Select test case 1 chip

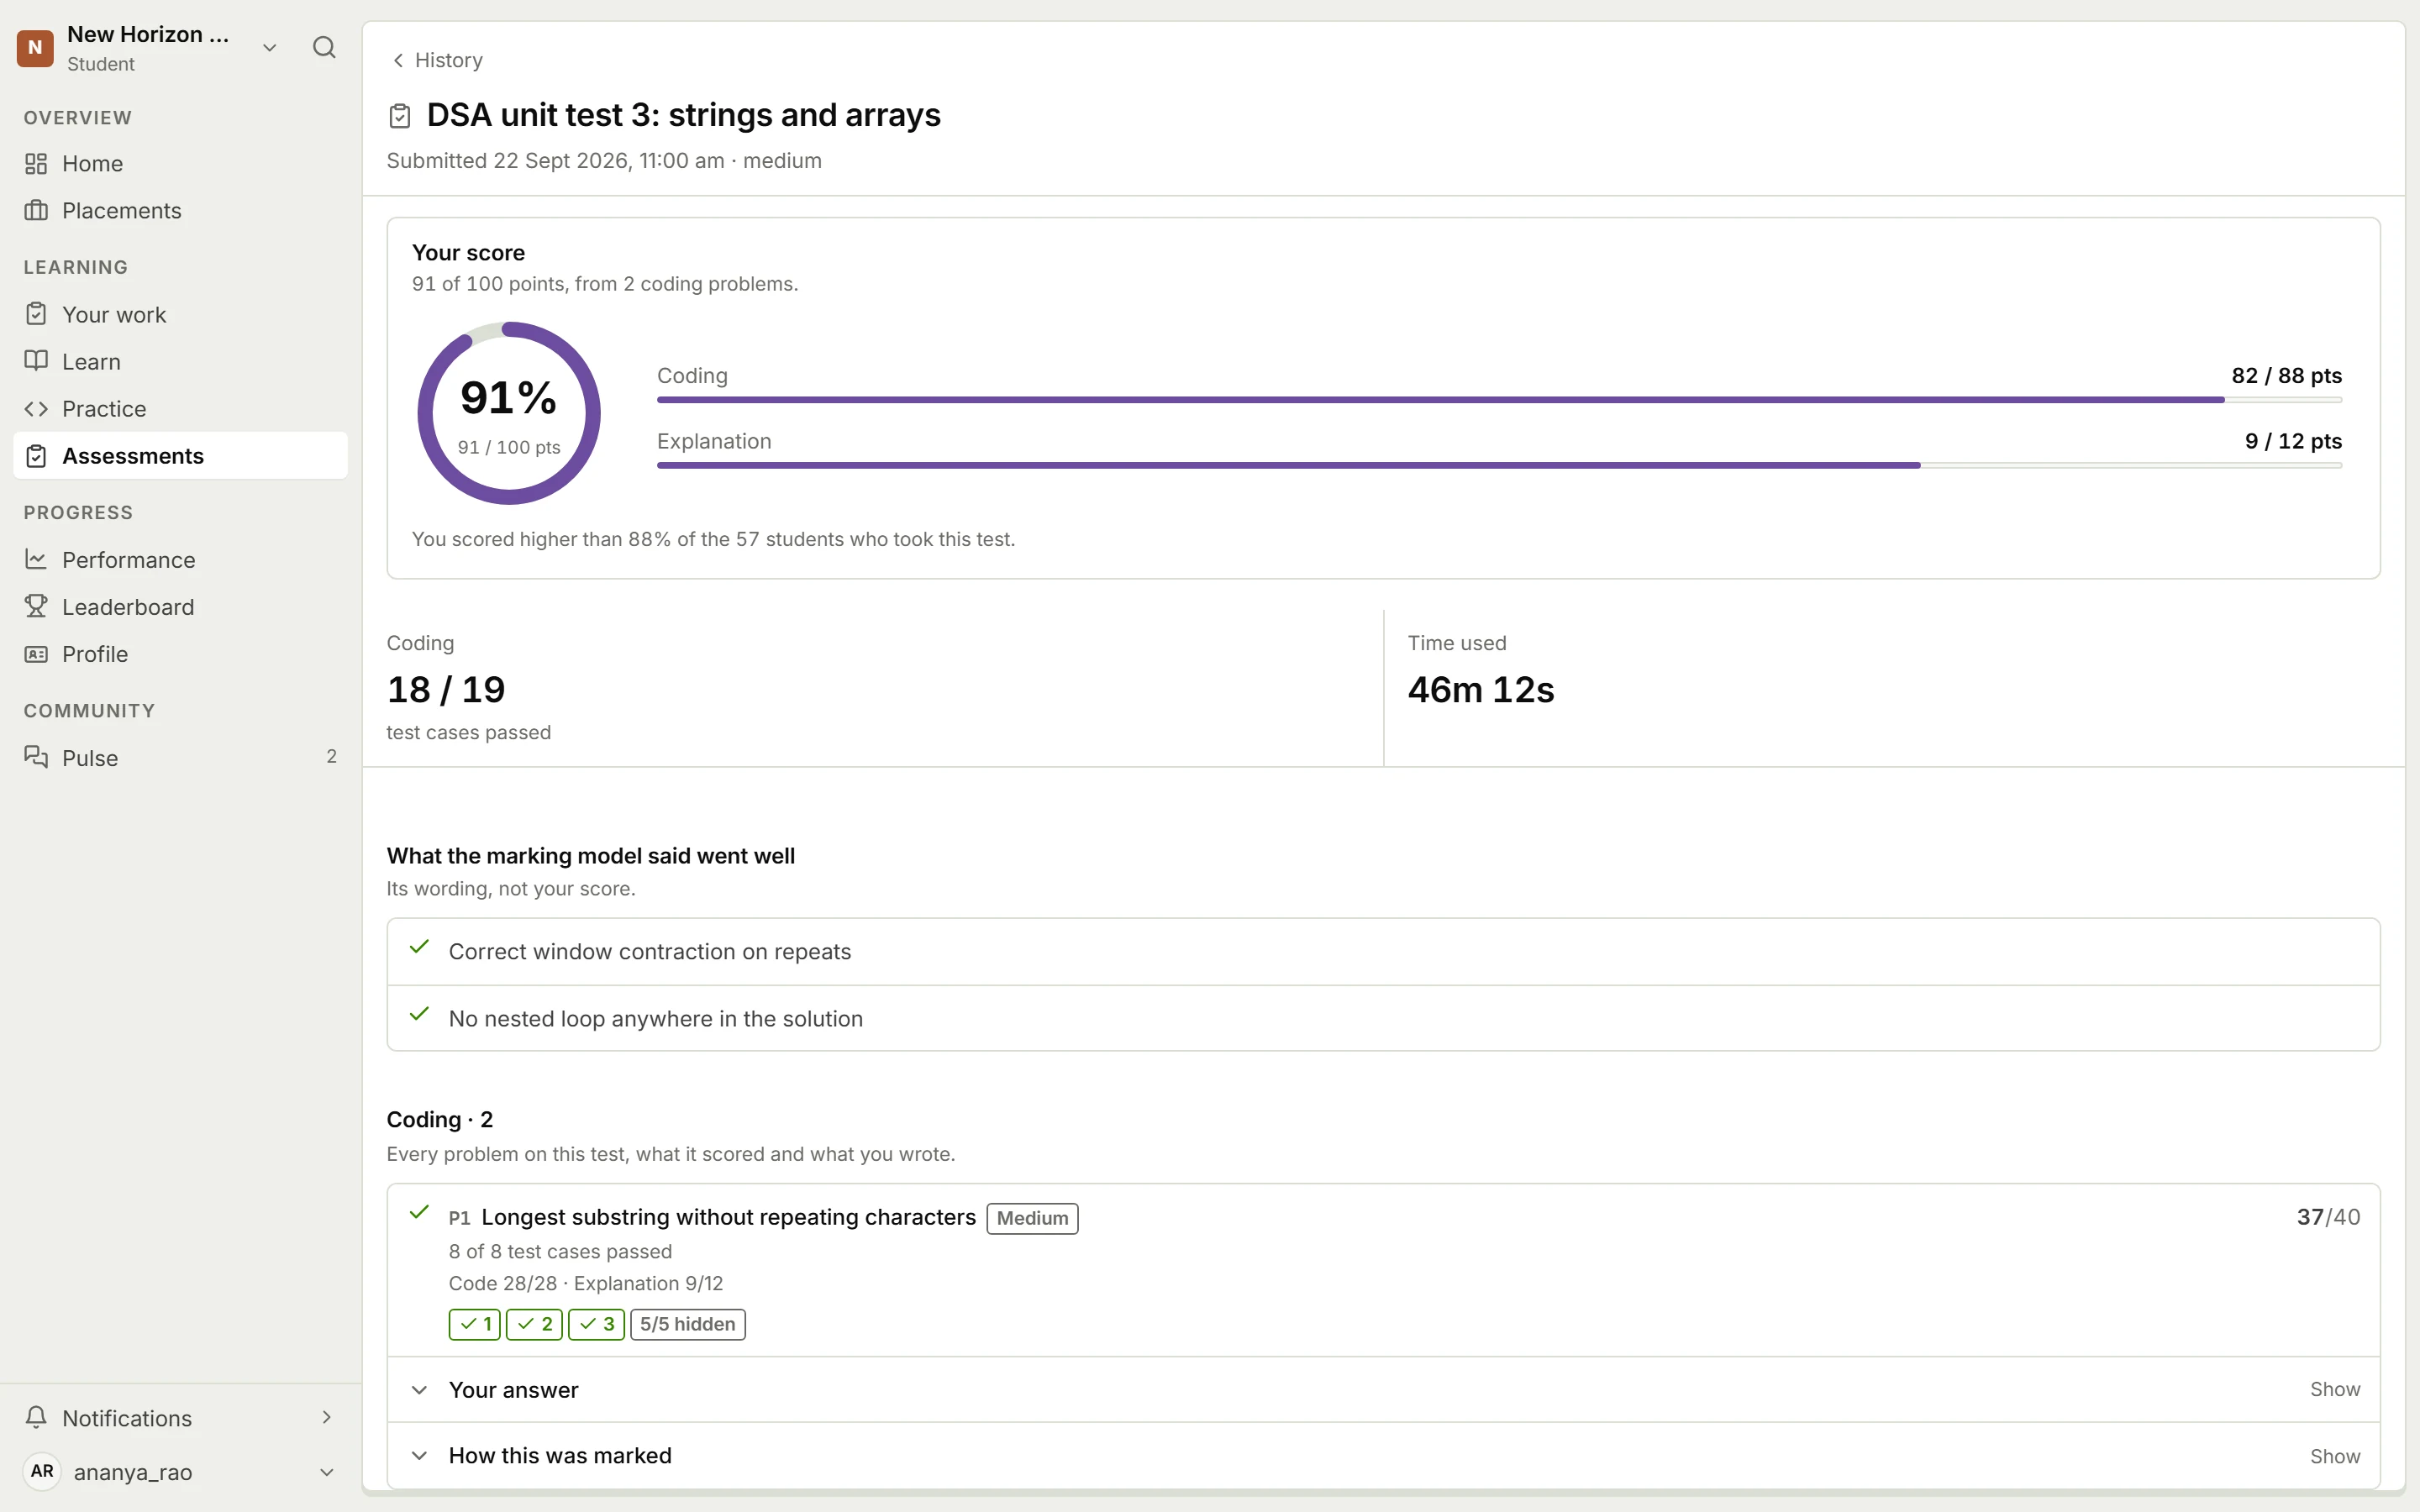point(474,1324)
